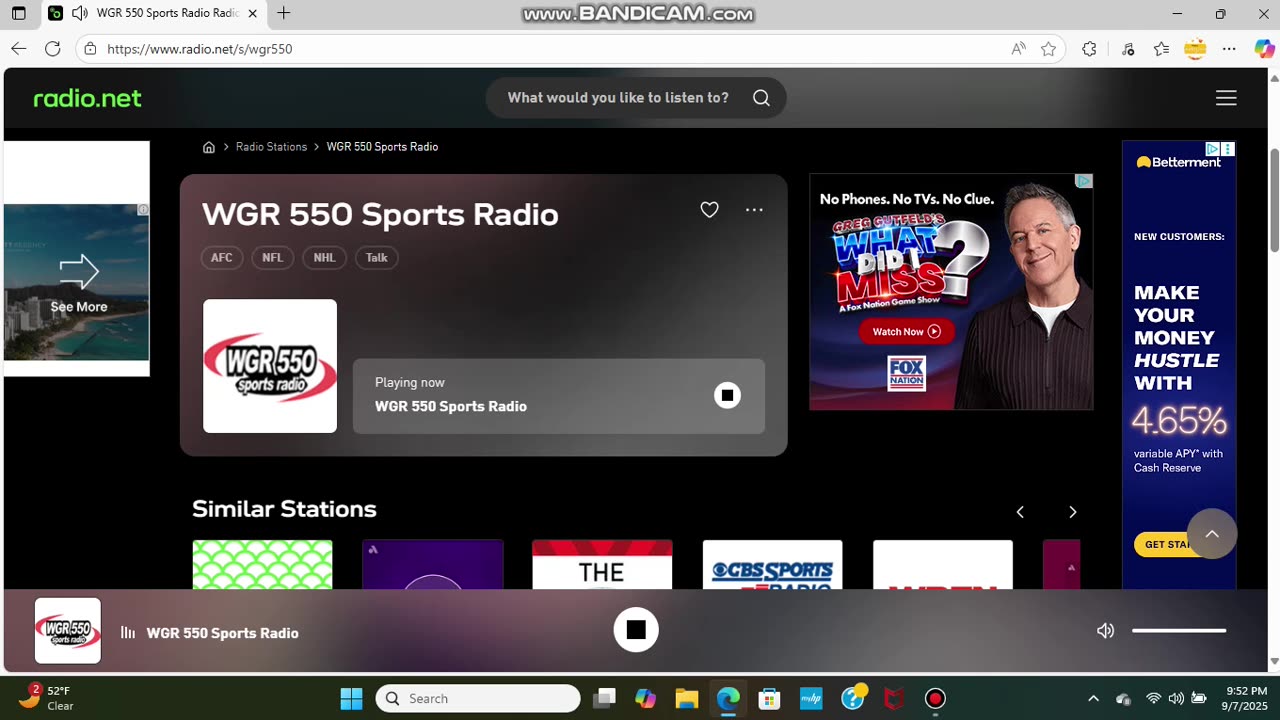Open the Favorites list icon in the toolbar
This screenshot has height=720, width=1280.
click(x=1161, y=48)
